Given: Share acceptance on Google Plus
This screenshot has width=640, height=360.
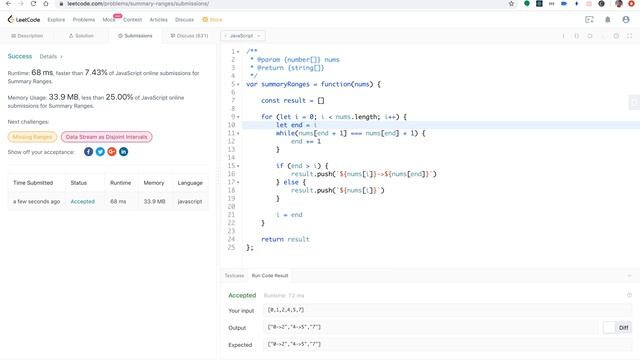Looking at the screenshot, I should [112, 152].
